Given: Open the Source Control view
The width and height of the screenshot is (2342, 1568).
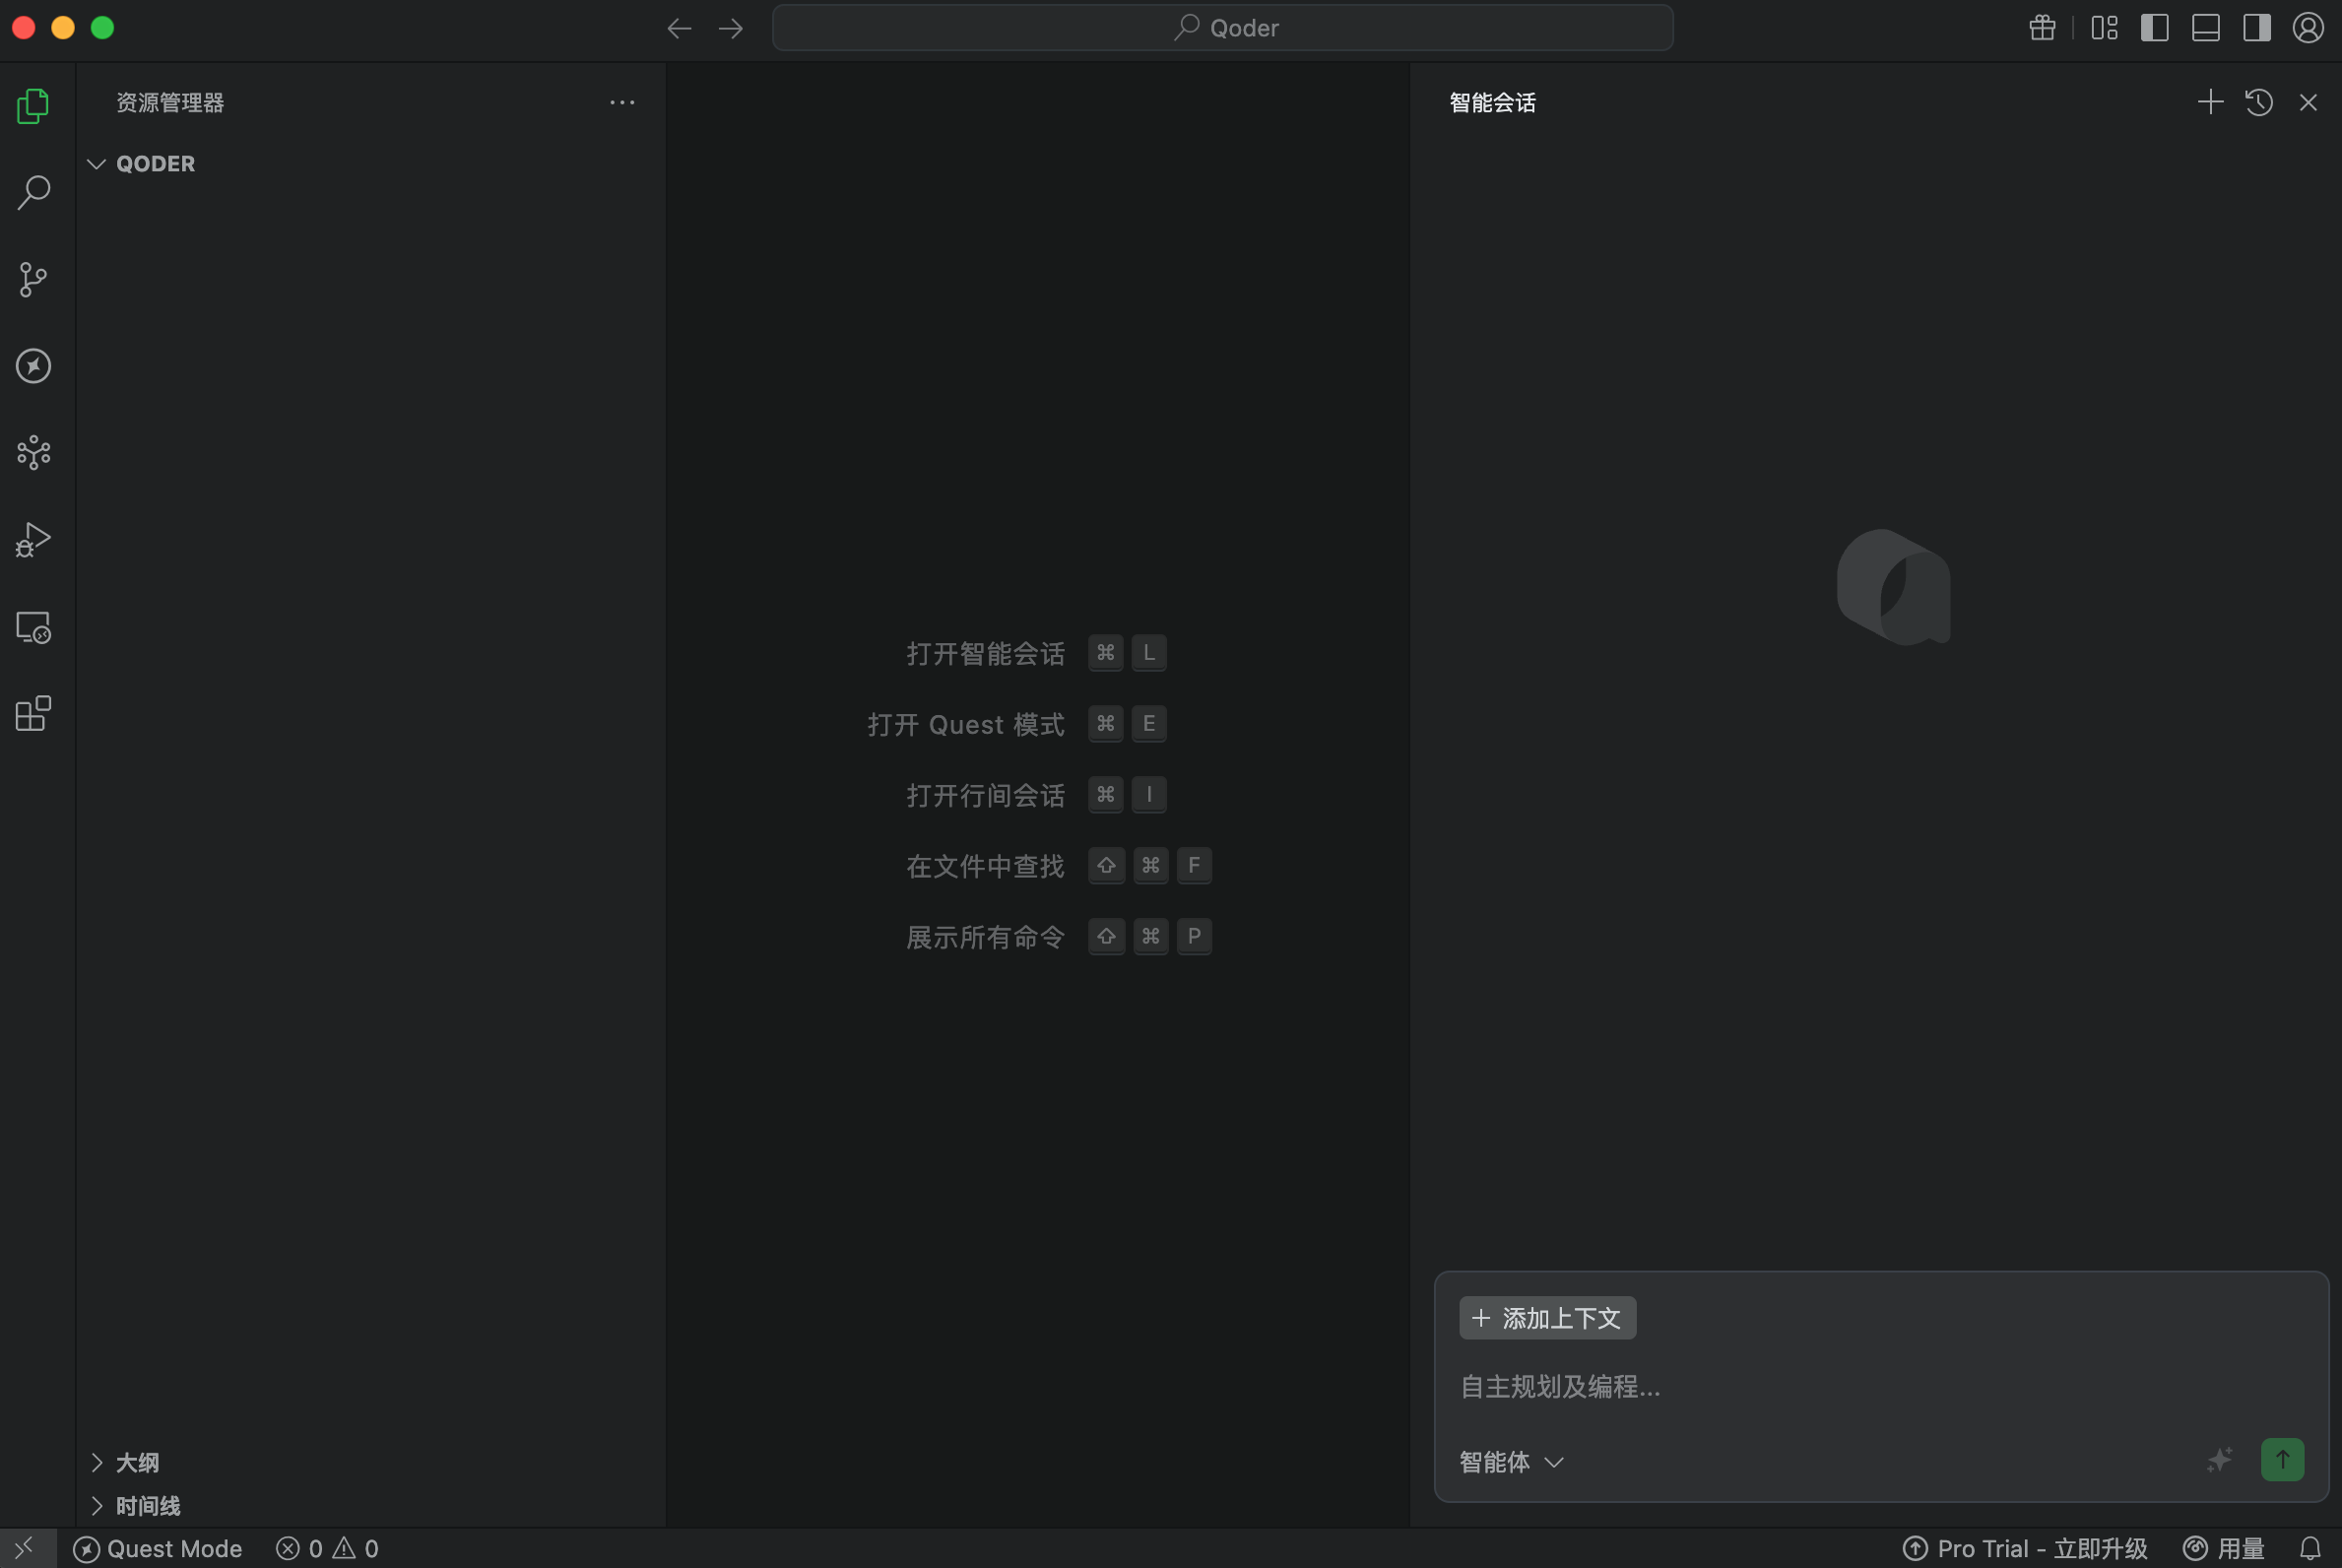Looking at the screenshot, I should tap(33, 279).
